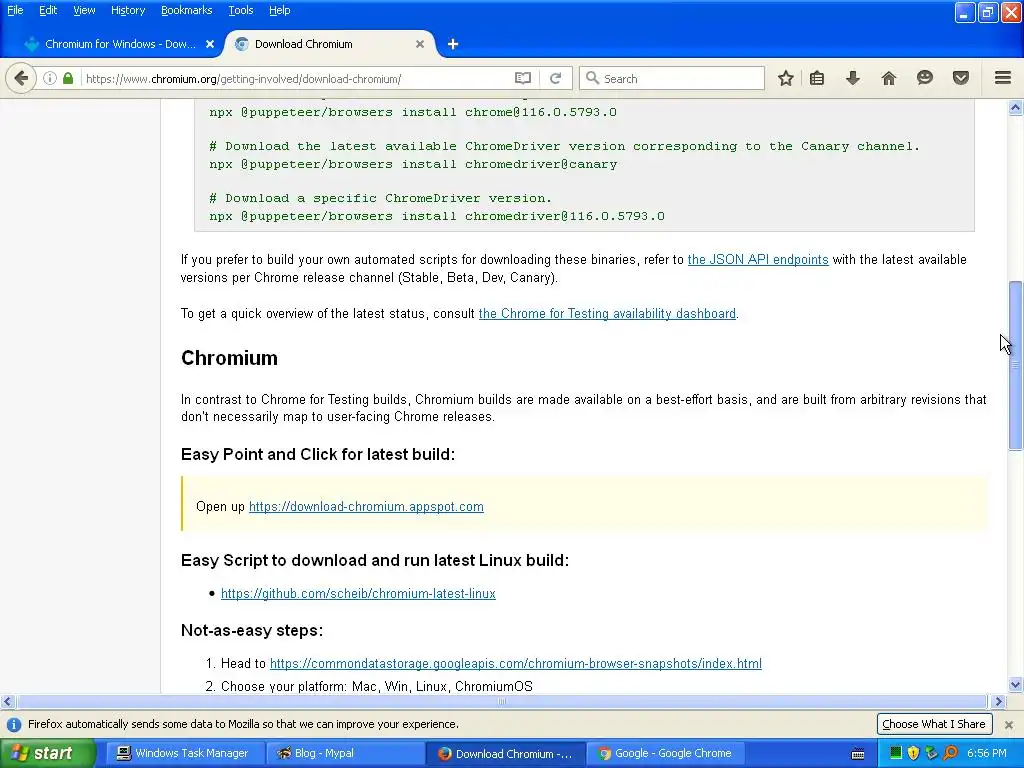Viewport: 1024px width, 768px height.
Task: Open the hamburger menu button
Action: pyautogui.click(x=1003, y=78)
